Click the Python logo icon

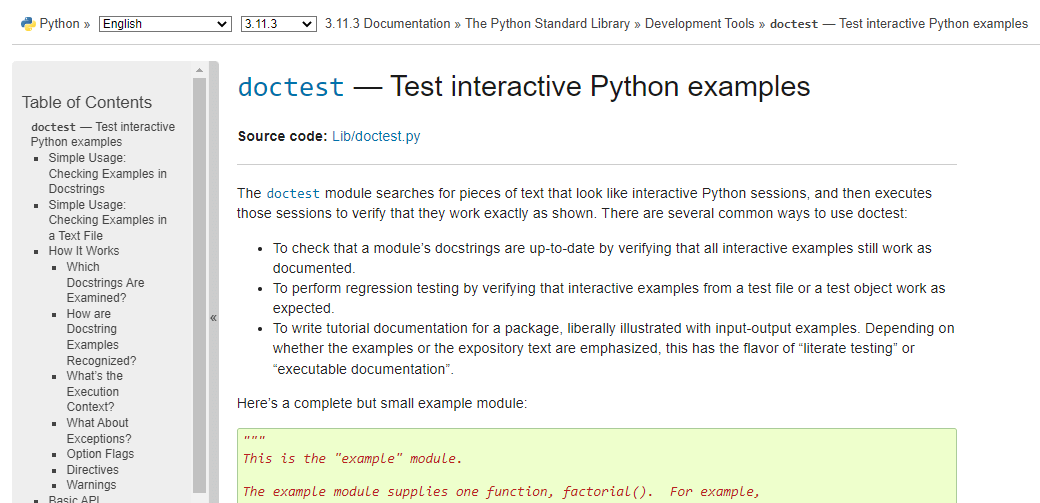tap(28, 24)
